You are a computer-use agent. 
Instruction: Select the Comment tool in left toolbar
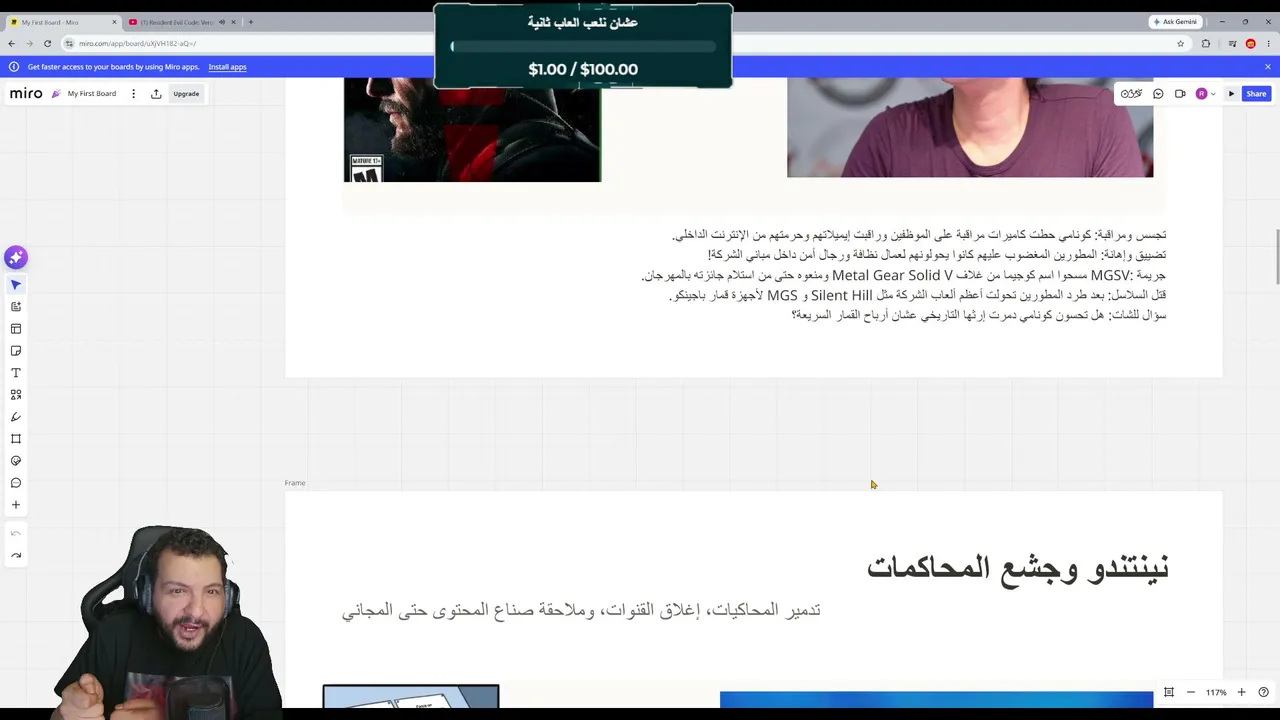click(16, 483)
